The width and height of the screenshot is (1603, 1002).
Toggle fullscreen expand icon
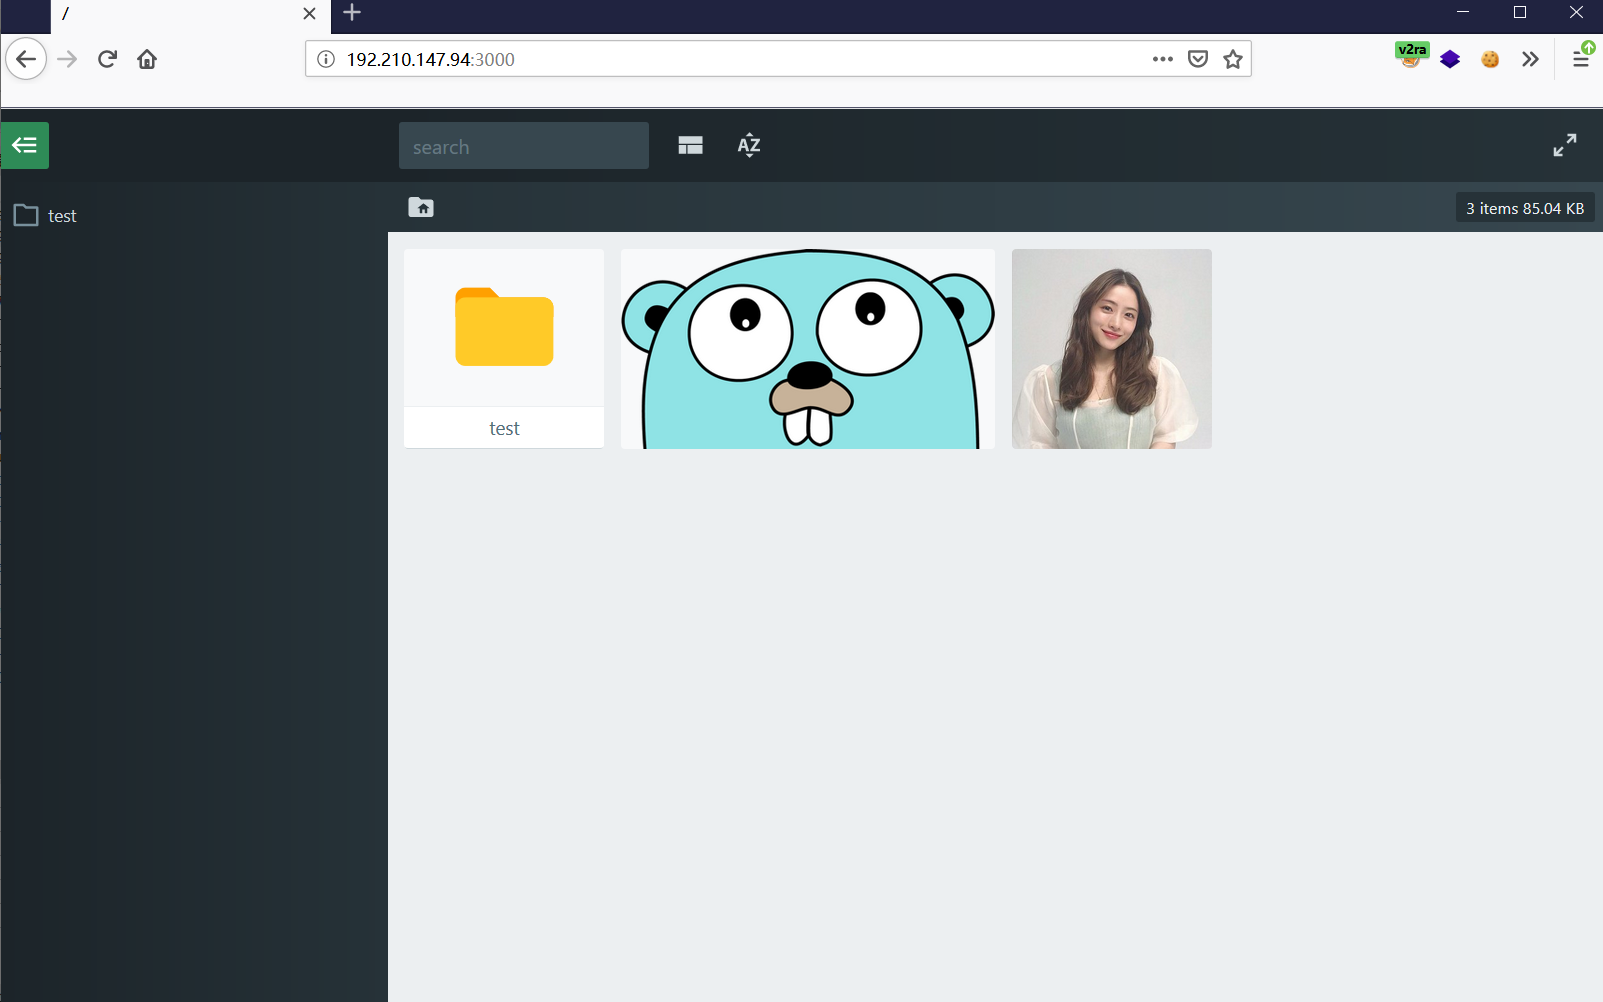(1565, 145)
